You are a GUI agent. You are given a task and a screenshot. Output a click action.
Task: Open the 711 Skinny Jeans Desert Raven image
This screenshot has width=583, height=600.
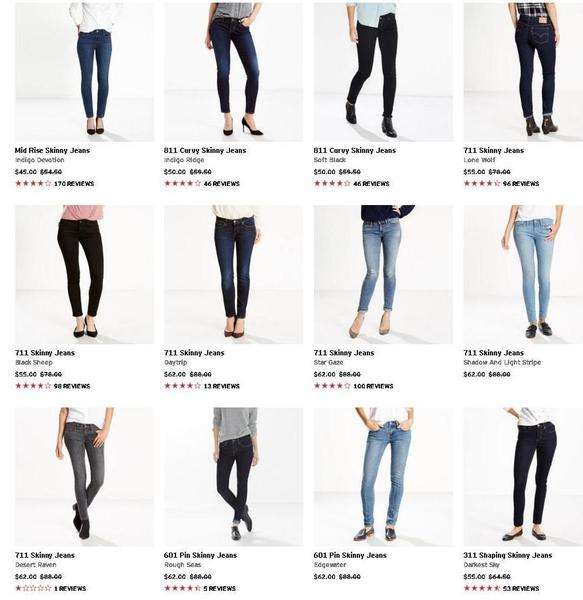point(85,477)
